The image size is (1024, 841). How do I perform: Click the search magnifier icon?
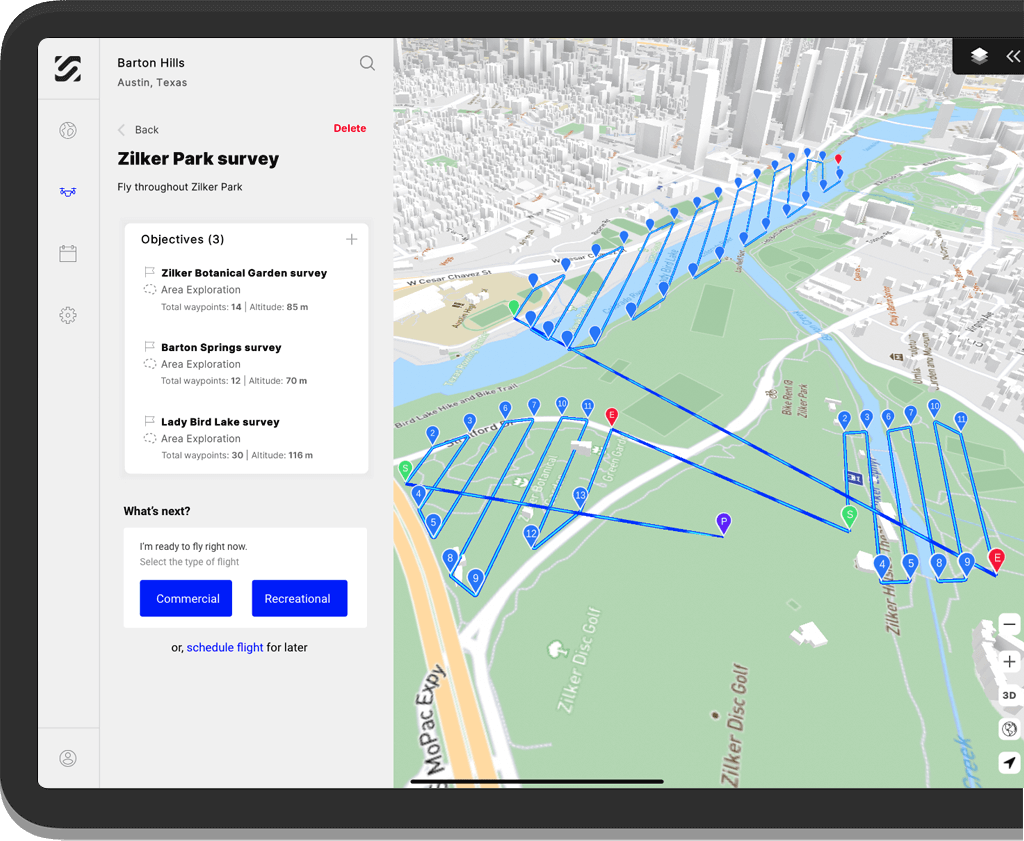coord(367,63)
